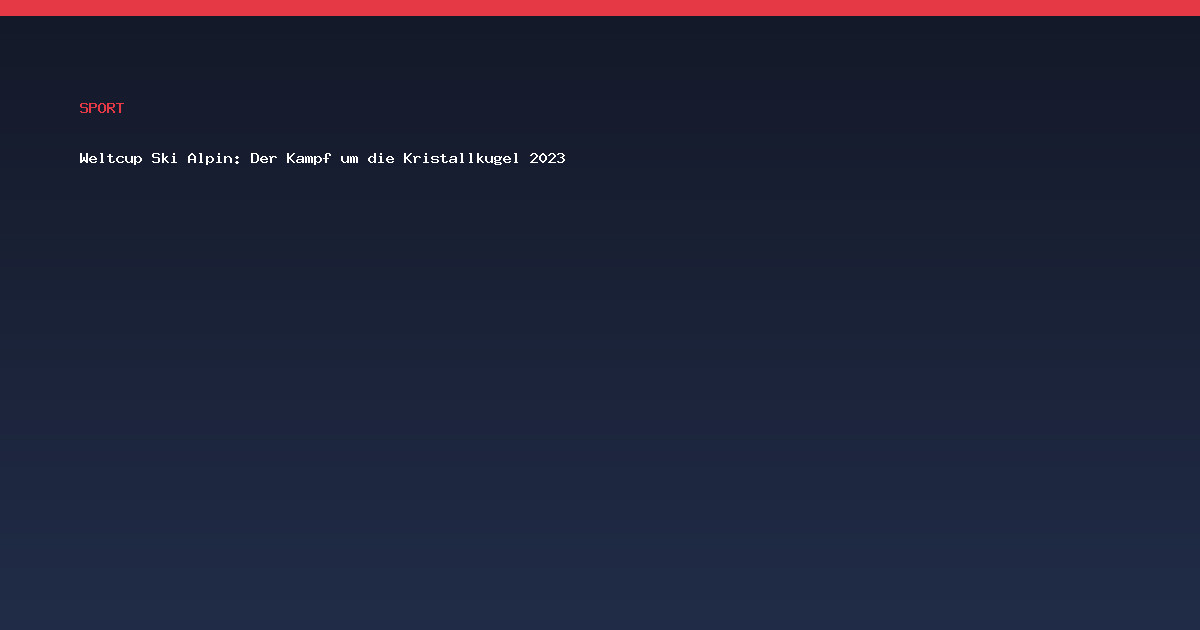Click the empty dark area below the headline
1200x630 pixels.
point(600,400)
